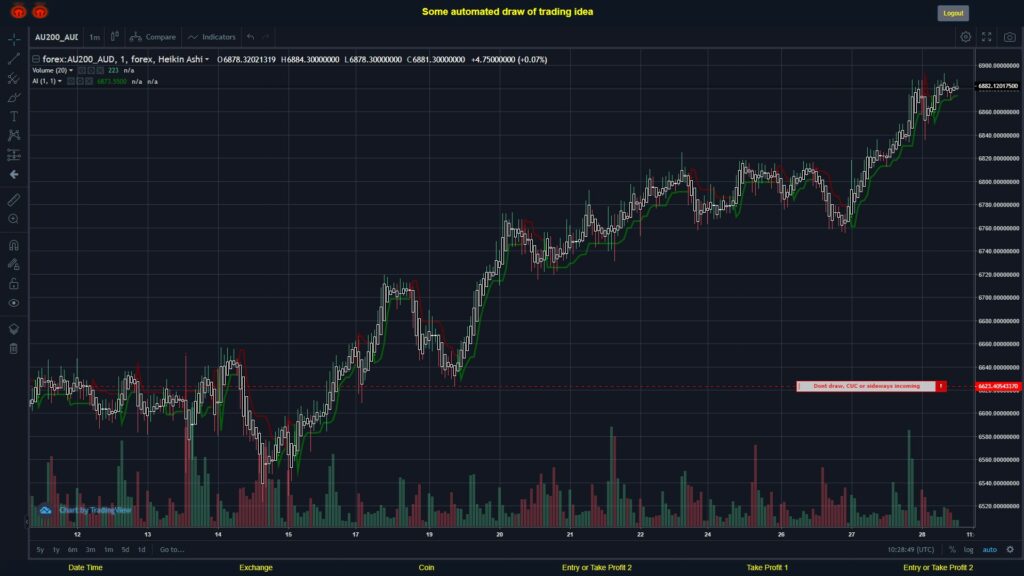Toggle auto scale mode

[990, 550]
